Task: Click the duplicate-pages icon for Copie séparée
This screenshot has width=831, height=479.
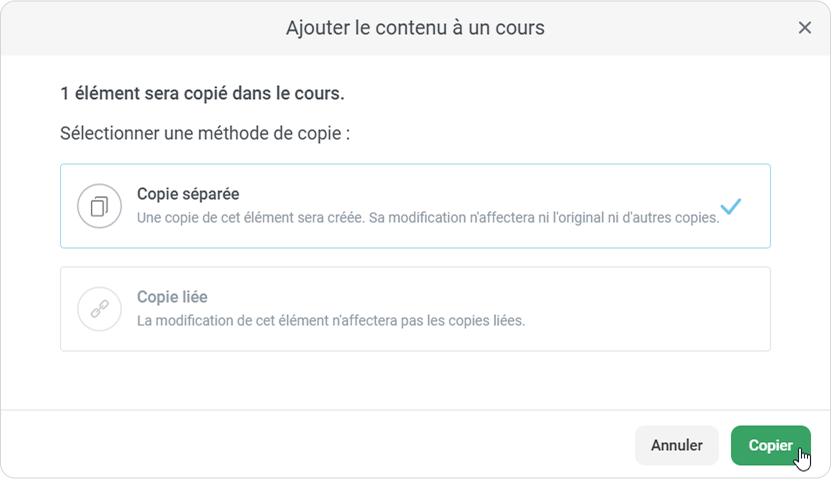Action: 99,206
